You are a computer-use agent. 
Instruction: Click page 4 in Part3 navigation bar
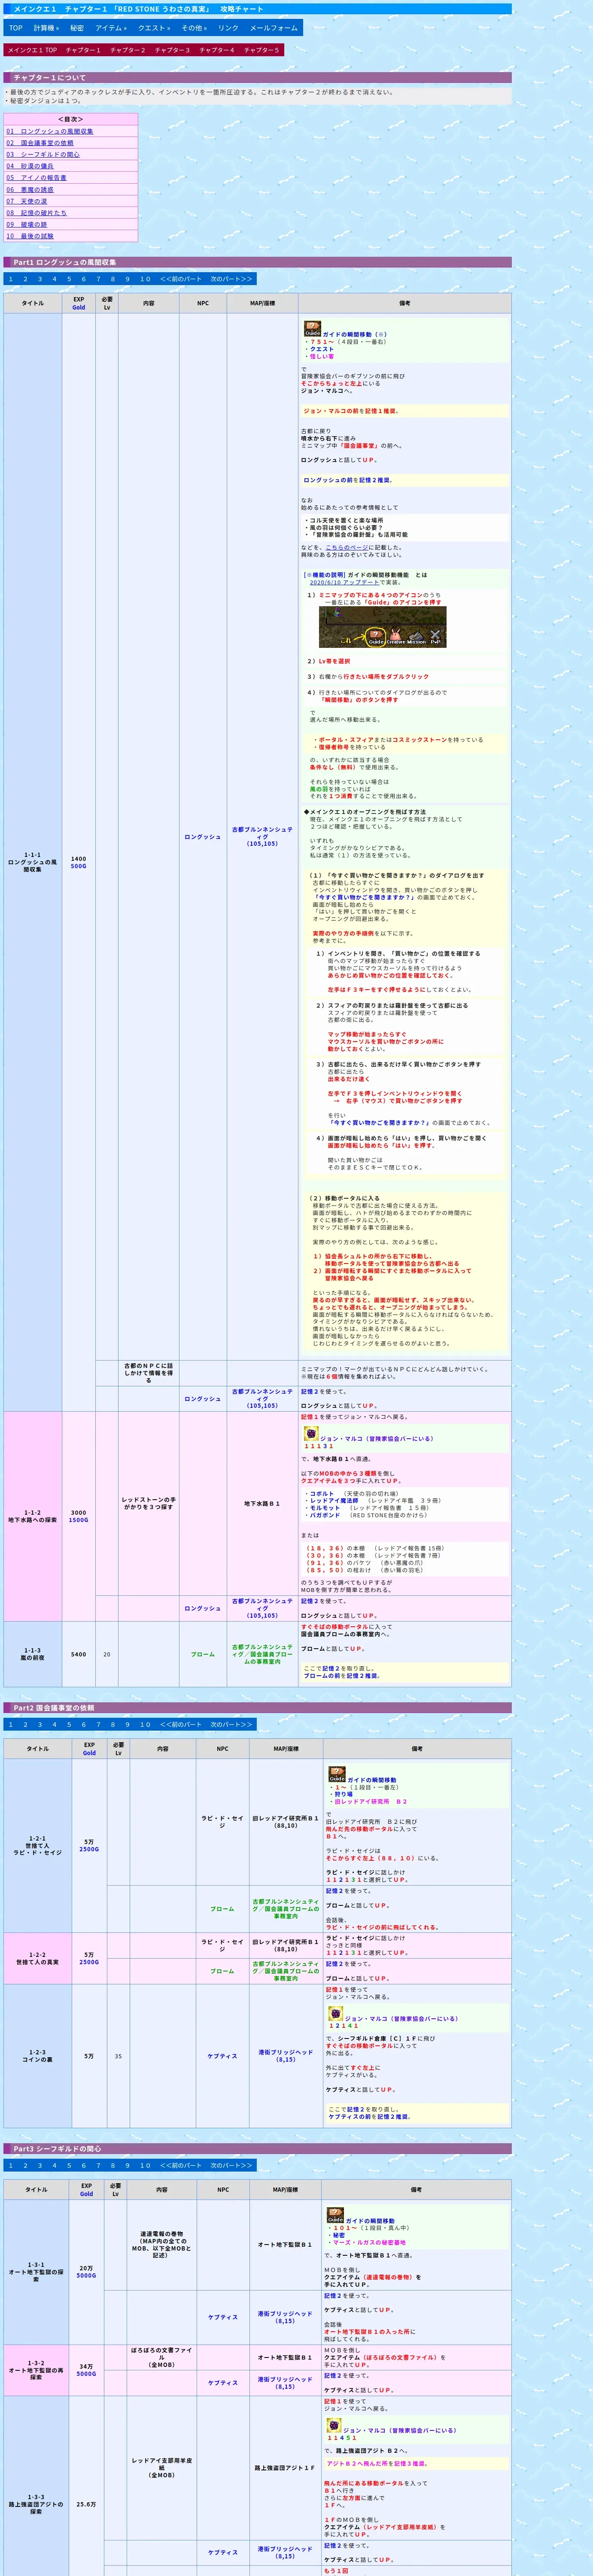[x=54, y=2165]
